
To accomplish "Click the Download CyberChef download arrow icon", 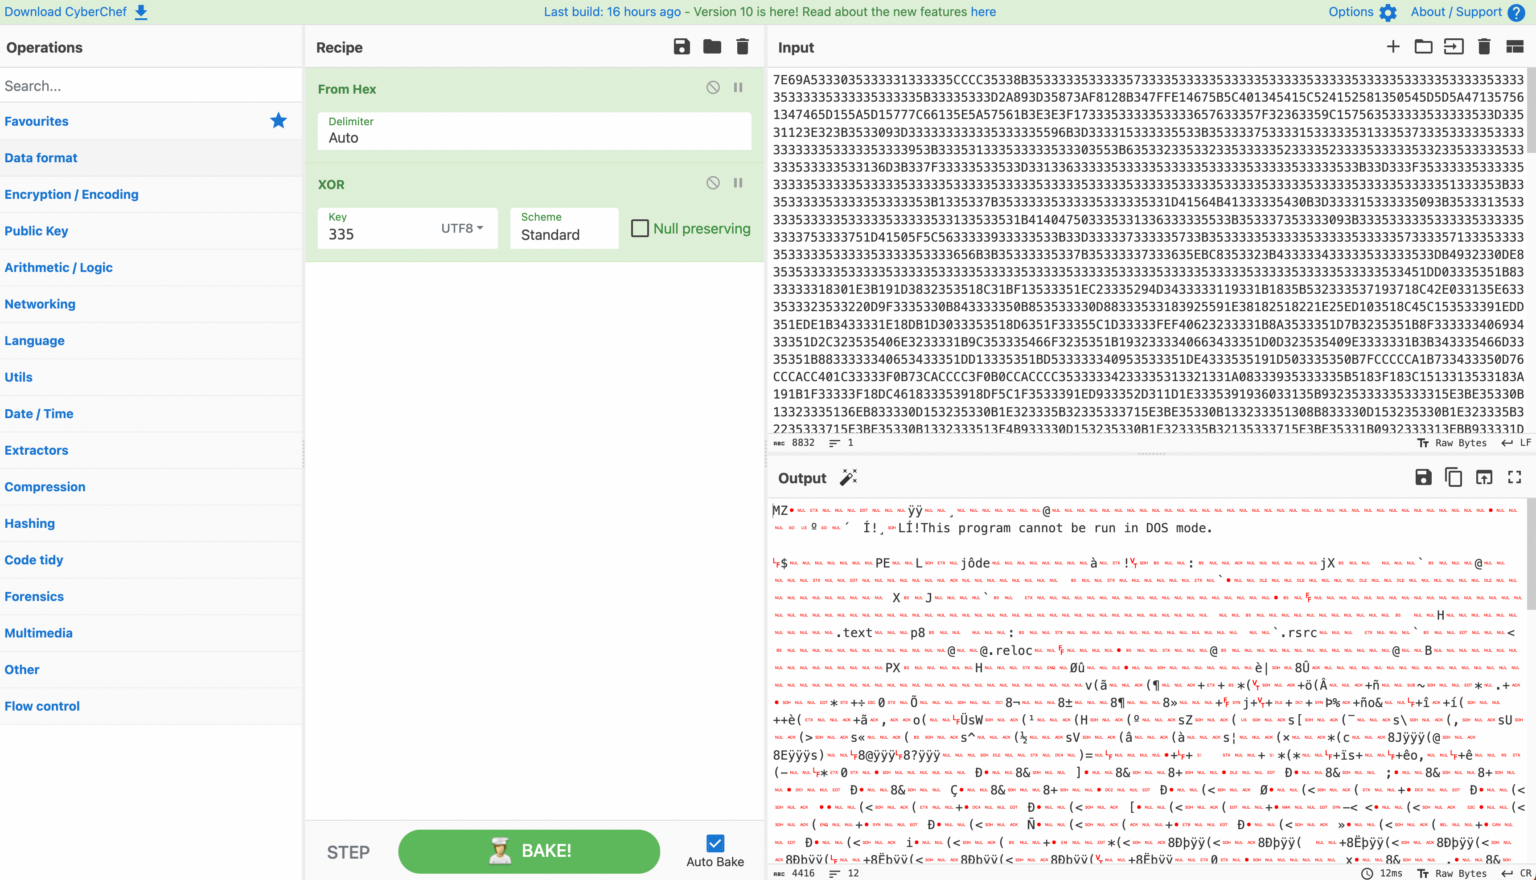I will (141, 12).
